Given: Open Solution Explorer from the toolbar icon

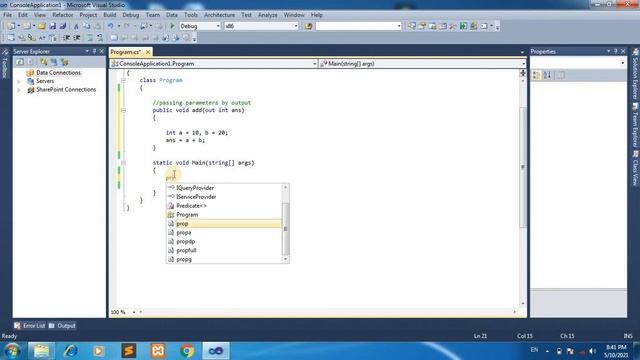Looking at the screenshot, I should [x=411, y=26].
